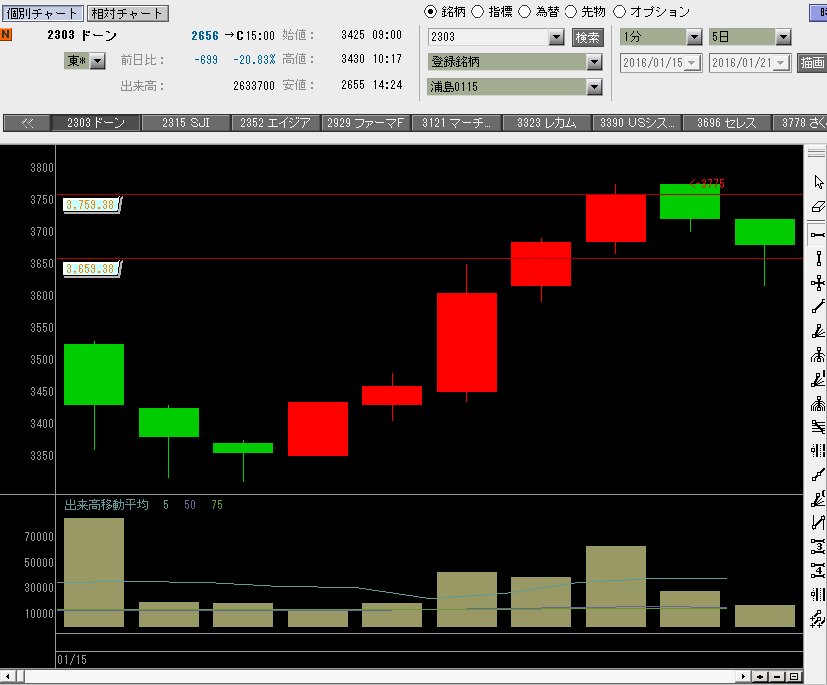Select the eraser tool
This screenshot has height=685, width=827.
click(818, 207)
